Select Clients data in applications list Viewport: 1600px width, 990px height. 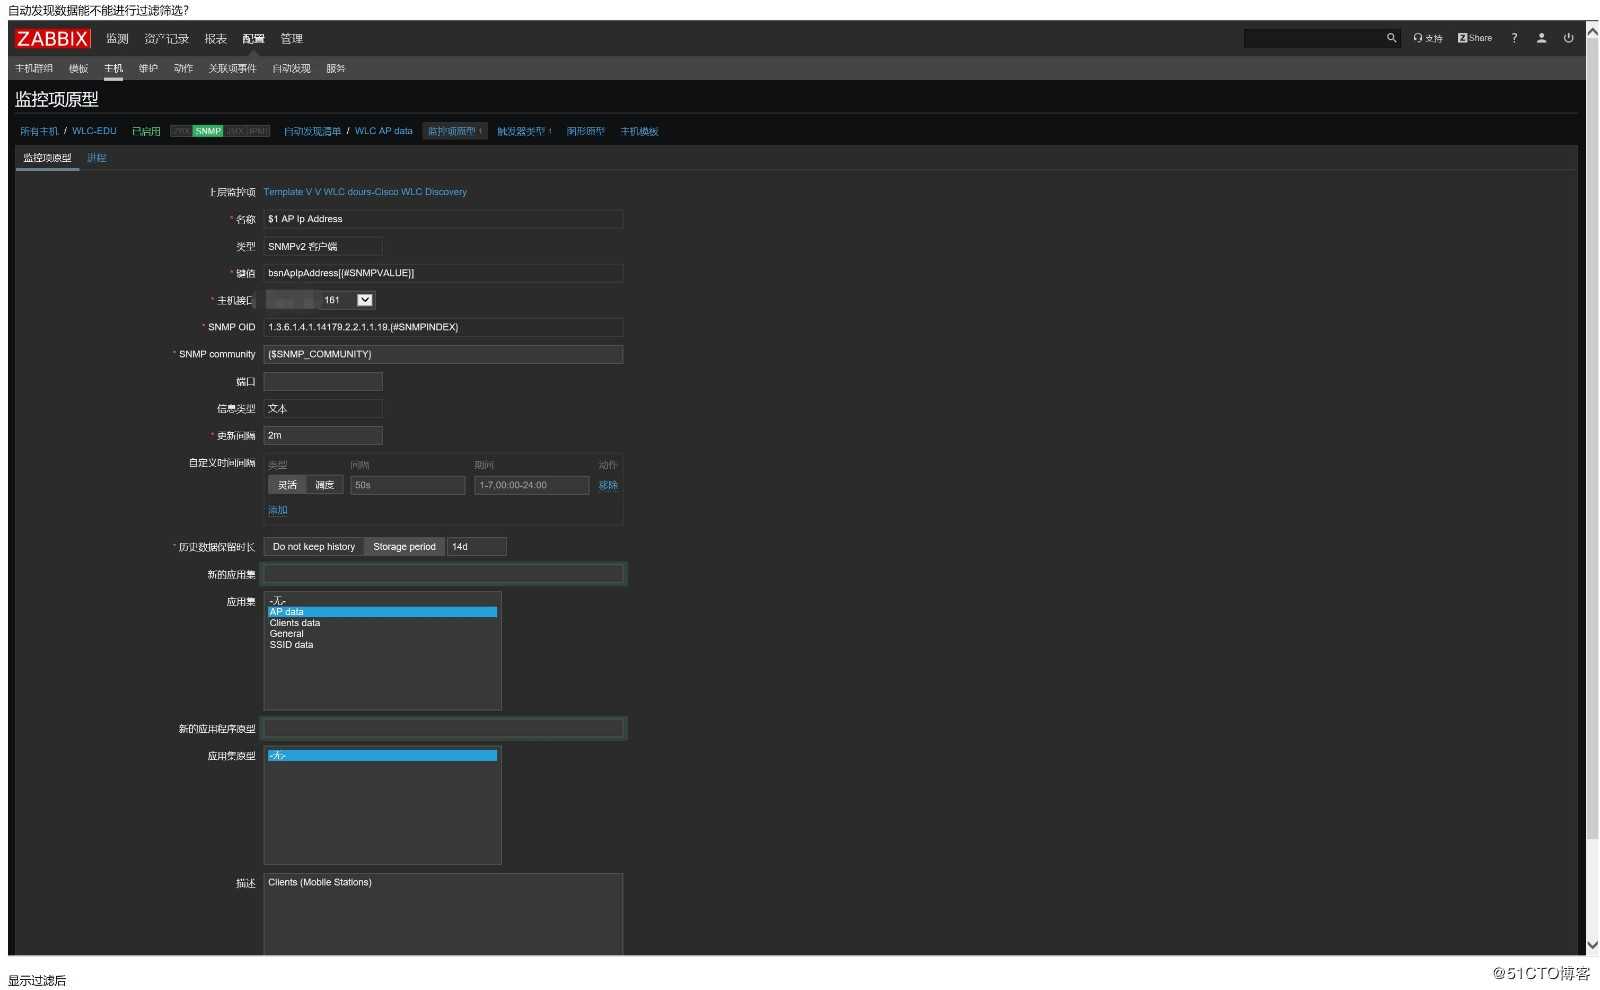(382, 623)
